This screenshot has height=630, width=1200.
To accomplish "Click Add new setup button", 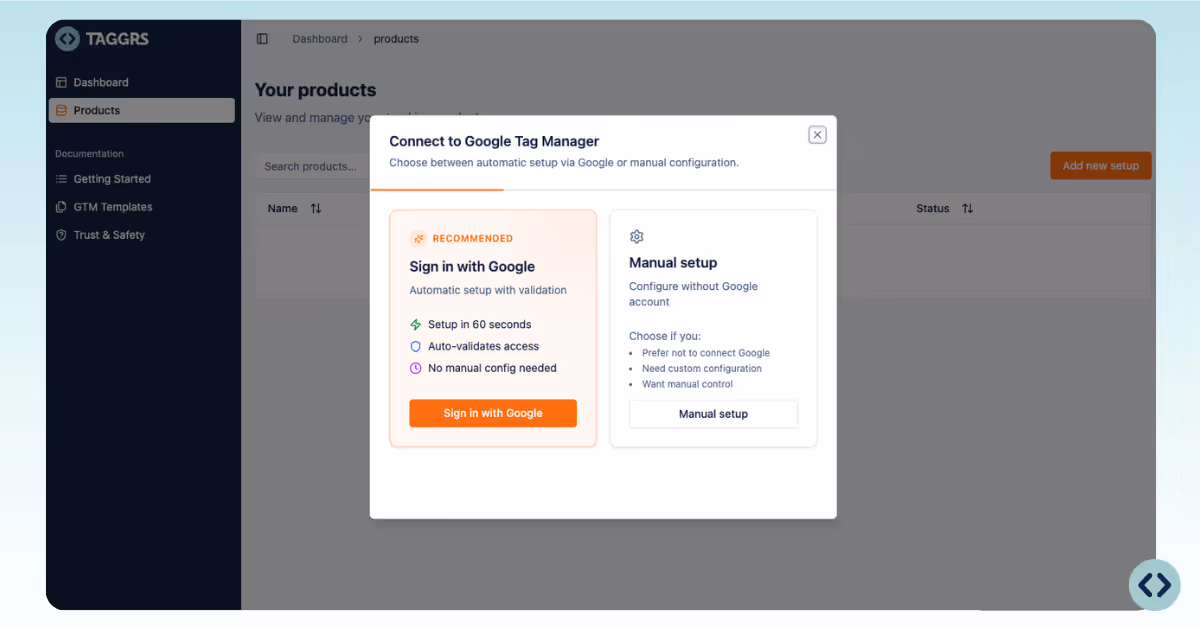I will (x=1100, y=166).
